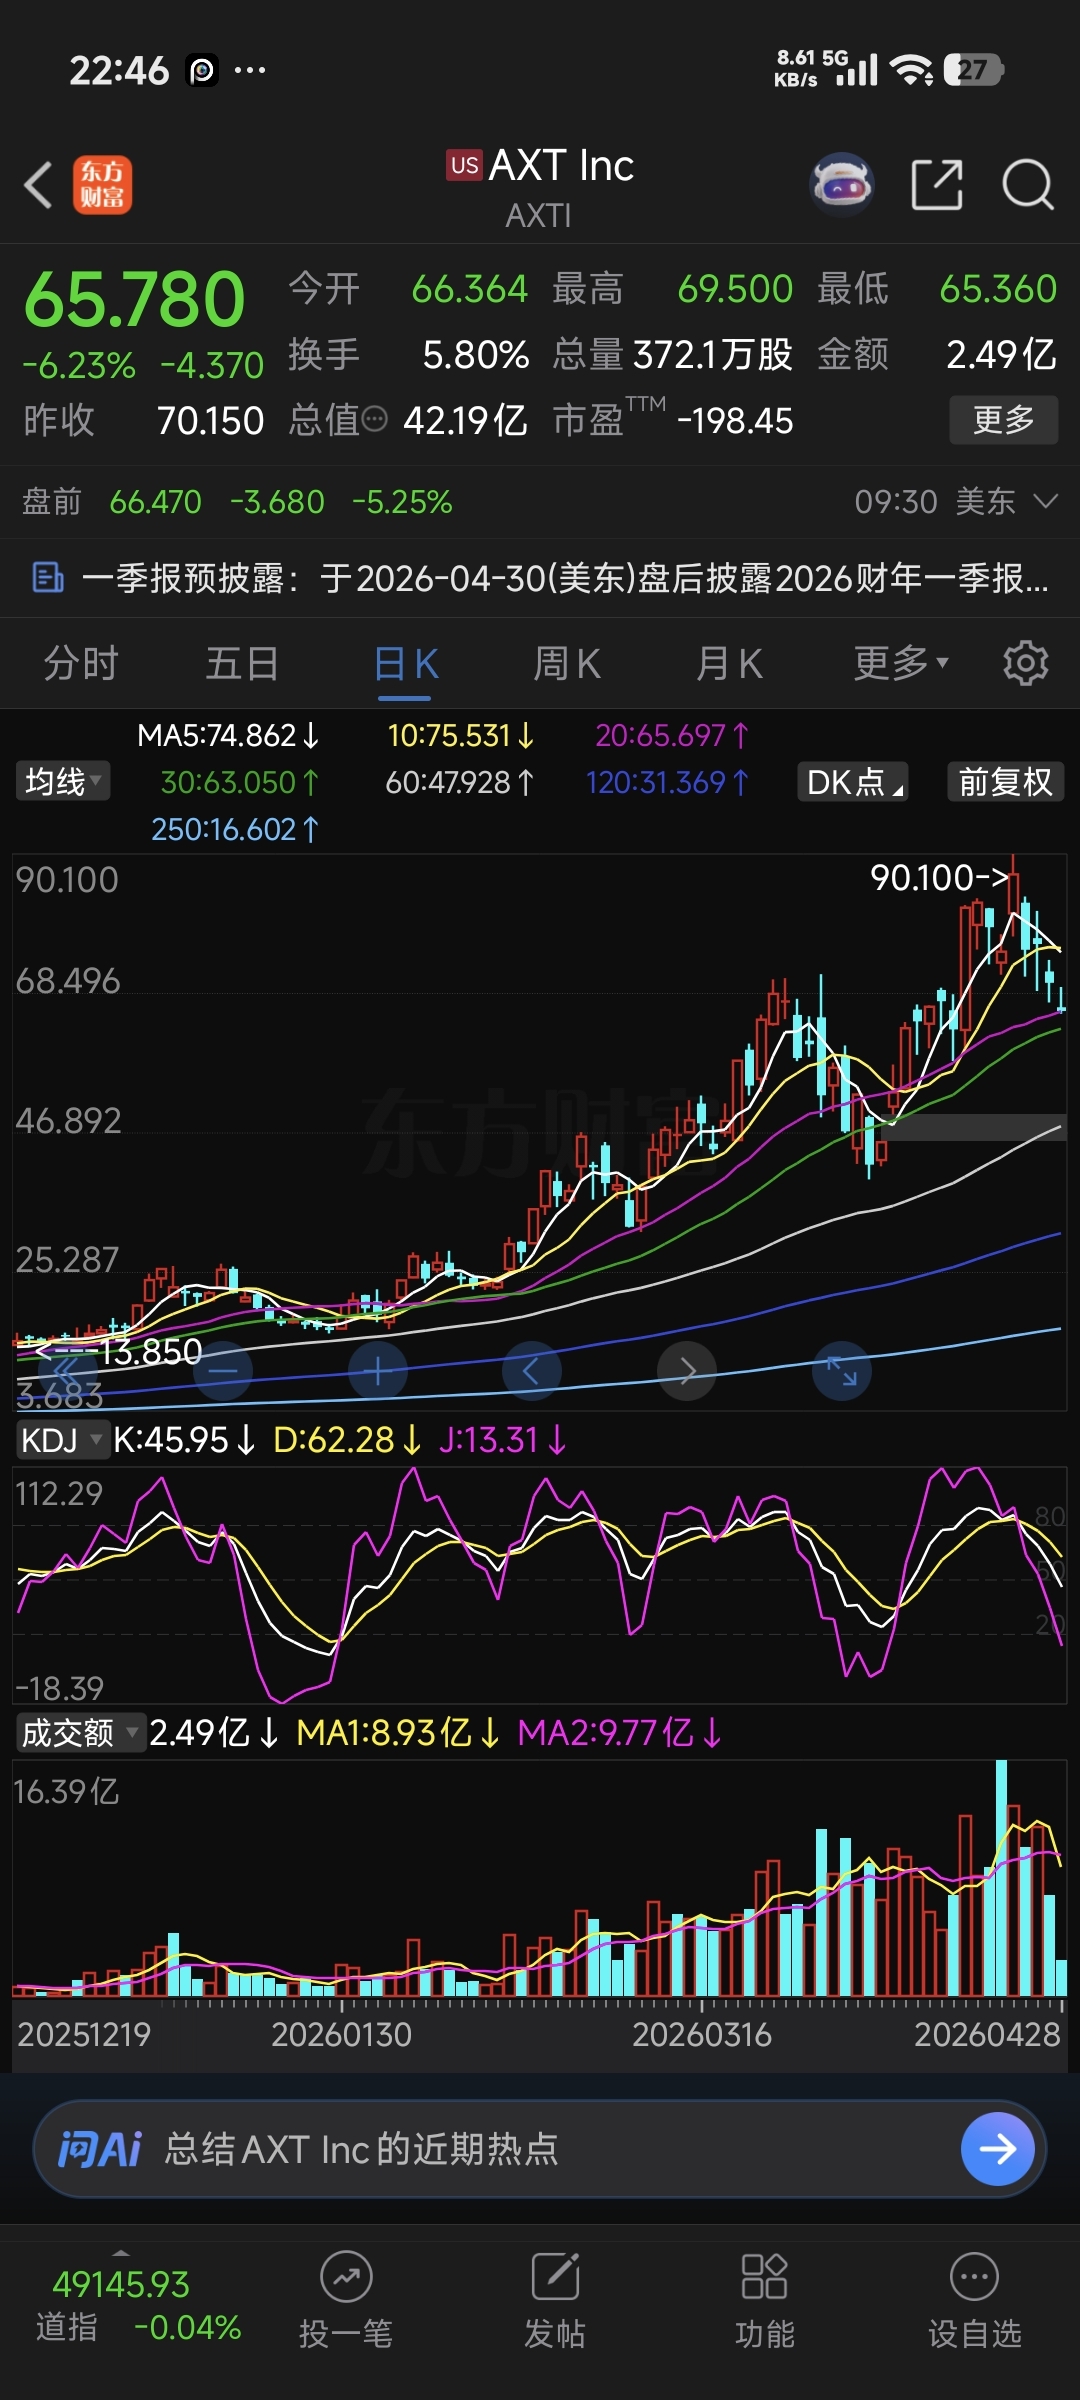Viewport: 1080px width, 2400px height.
Task: Zoom in chart with plus button
Action: [378, 1371]
